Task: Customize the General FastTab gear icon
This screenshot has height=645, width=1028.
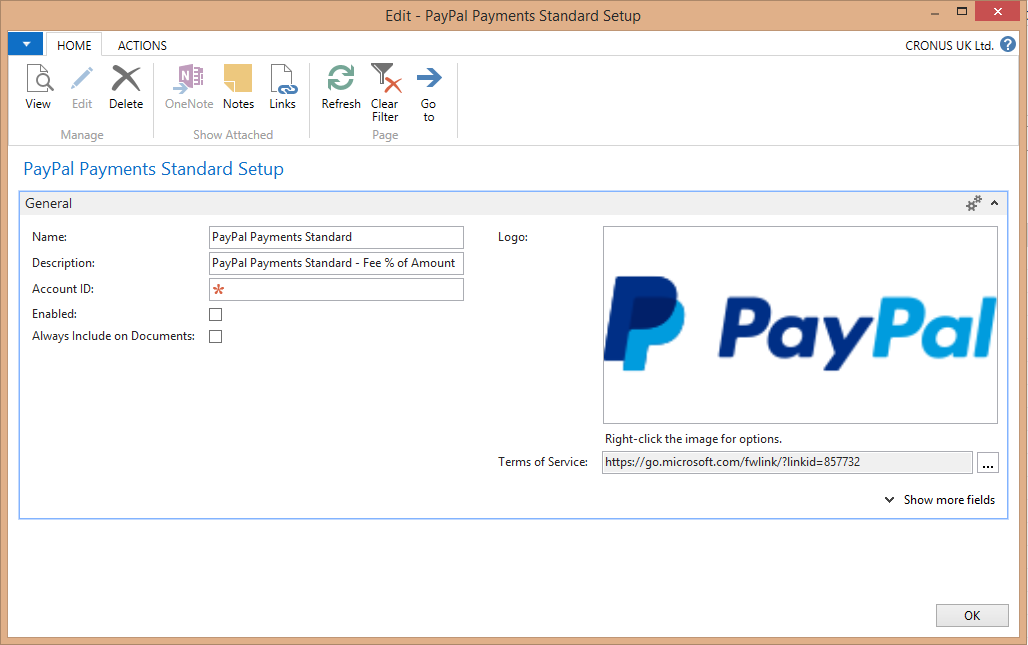Action: 974,203
